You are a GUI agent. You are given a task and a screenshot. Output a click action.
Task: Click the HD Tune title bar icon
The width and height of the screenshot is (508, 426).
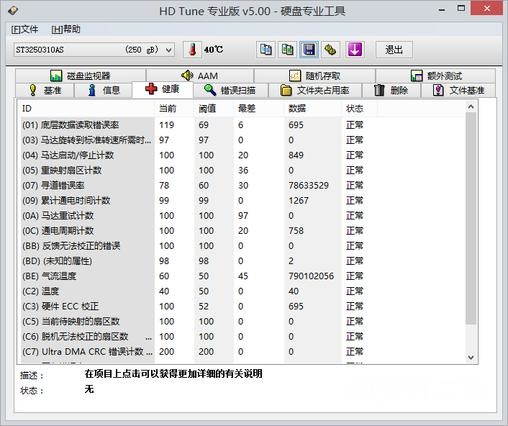point(13,10)
